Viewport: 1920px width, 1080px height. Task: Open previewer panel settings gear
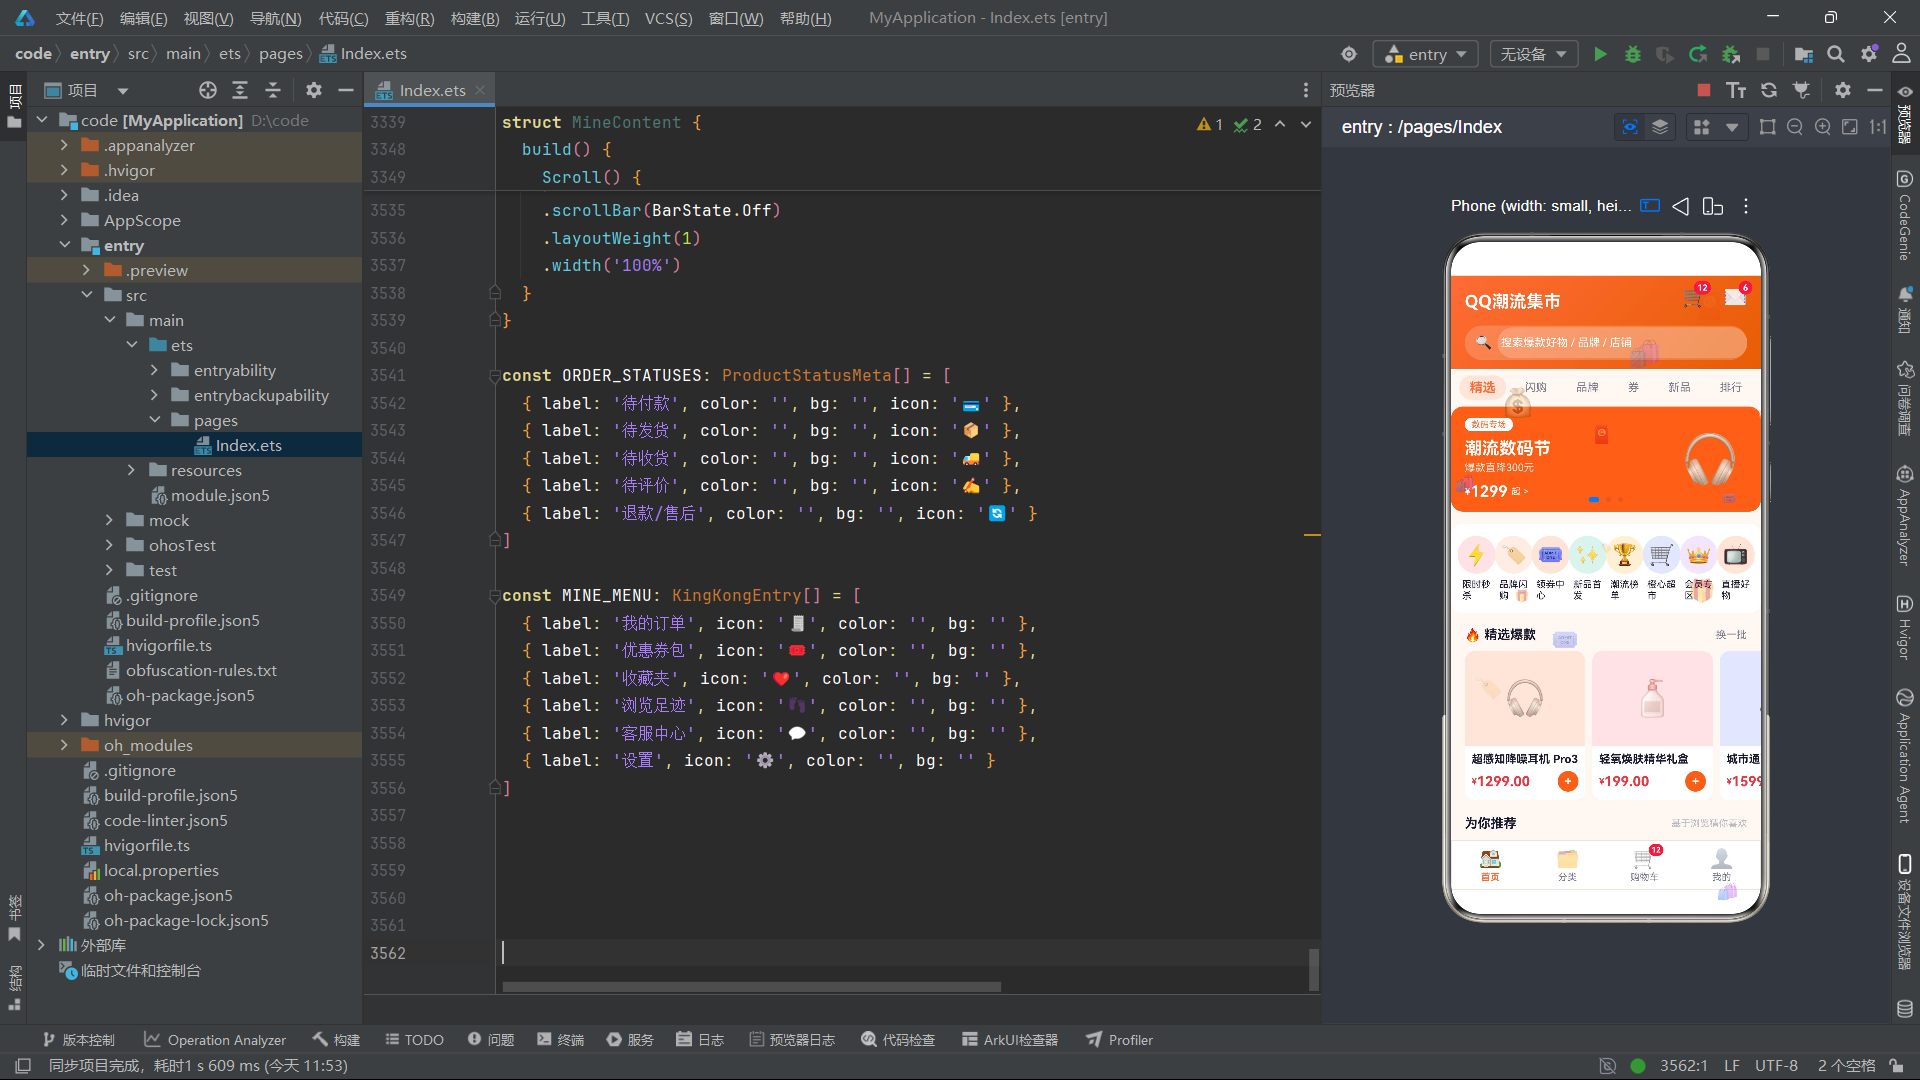tap(1843, 90)
